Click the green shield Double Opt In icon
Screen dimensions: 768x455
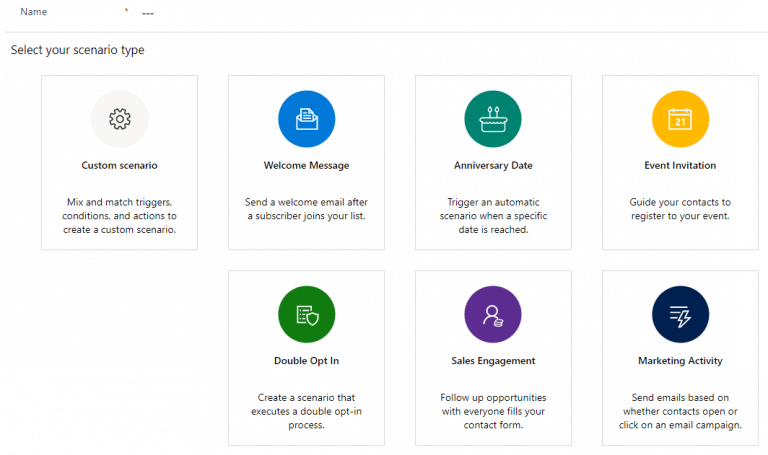(306, 315)
